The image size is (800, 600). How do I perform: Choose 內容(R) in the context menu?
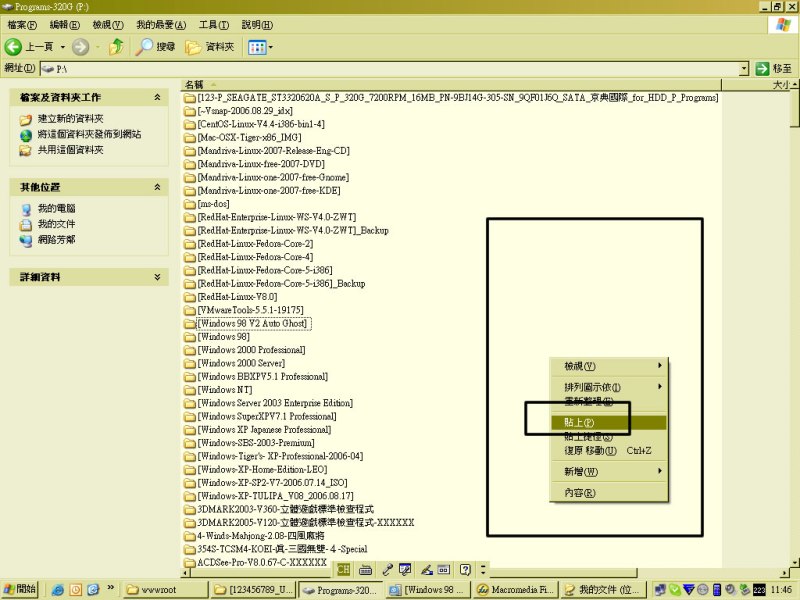[609, 492]
